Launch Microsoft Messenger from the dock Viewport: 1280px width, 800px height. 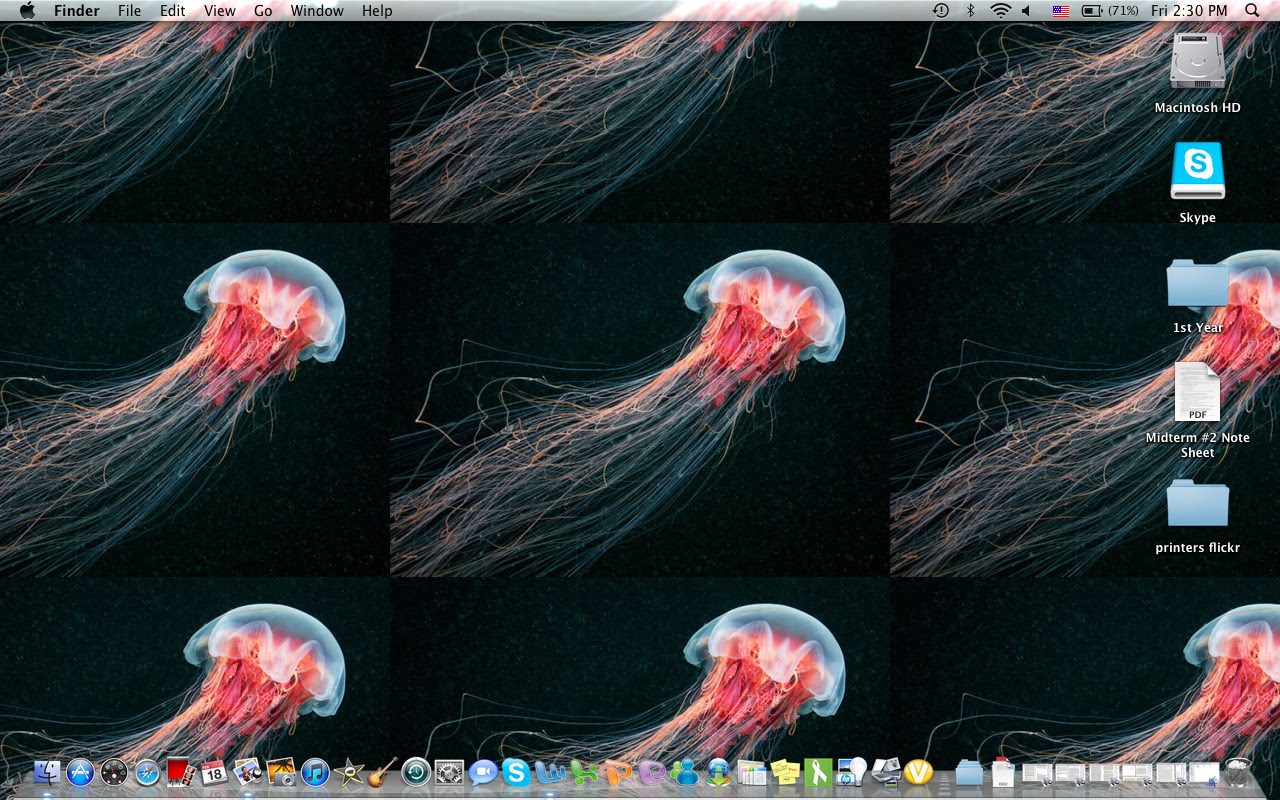click(x=685, y=772)
